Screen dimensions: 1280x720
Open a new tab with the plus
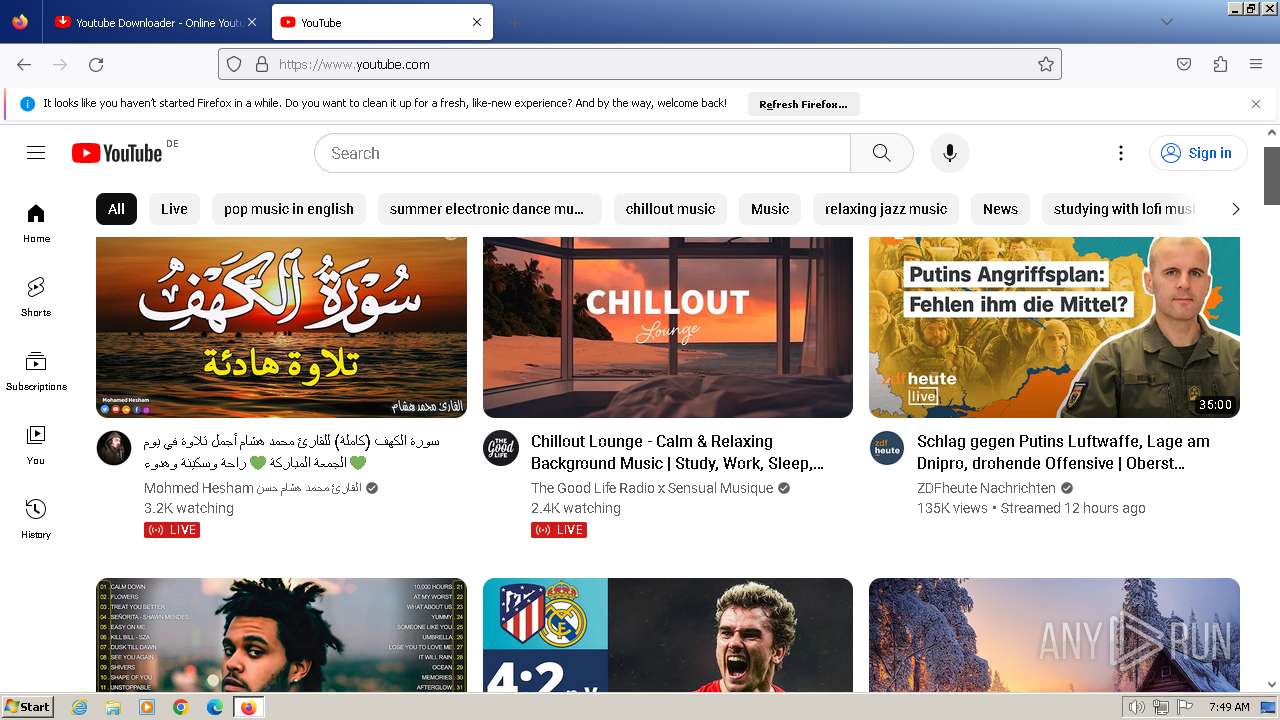(x=514, y=22)
